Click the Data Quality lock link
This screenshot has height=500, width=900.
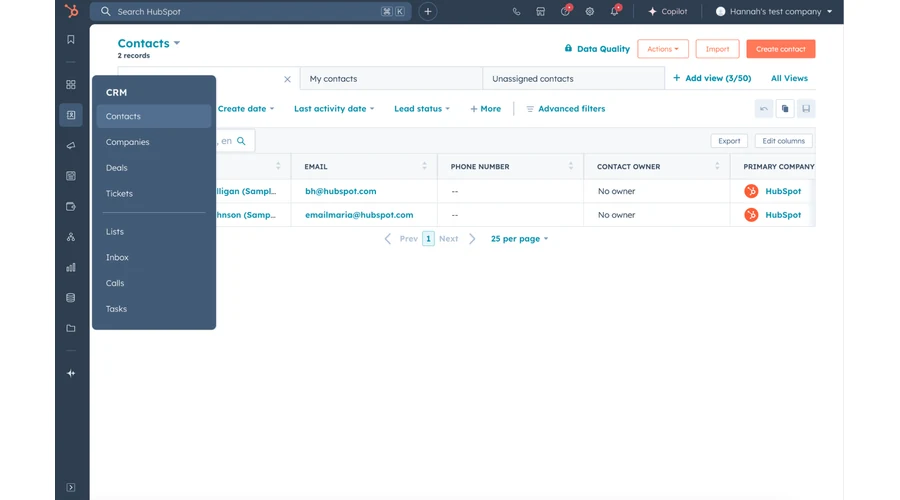tap(597, 49)
